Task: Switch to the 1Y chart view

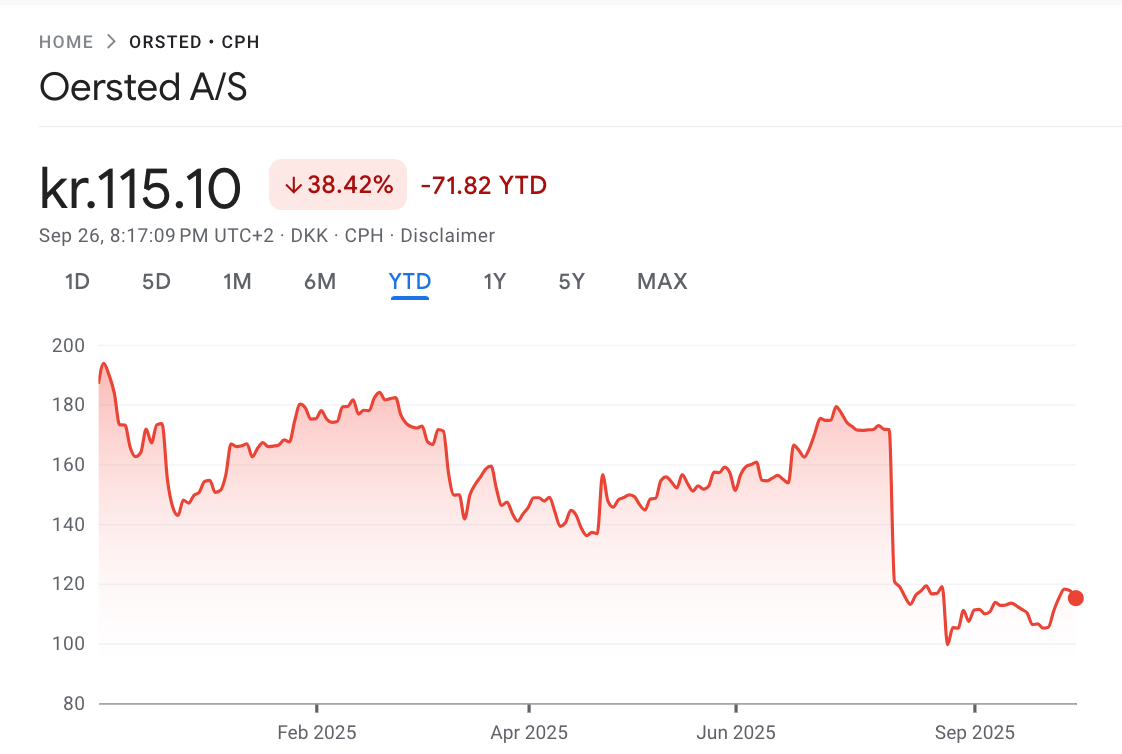Action: [494, 281]
